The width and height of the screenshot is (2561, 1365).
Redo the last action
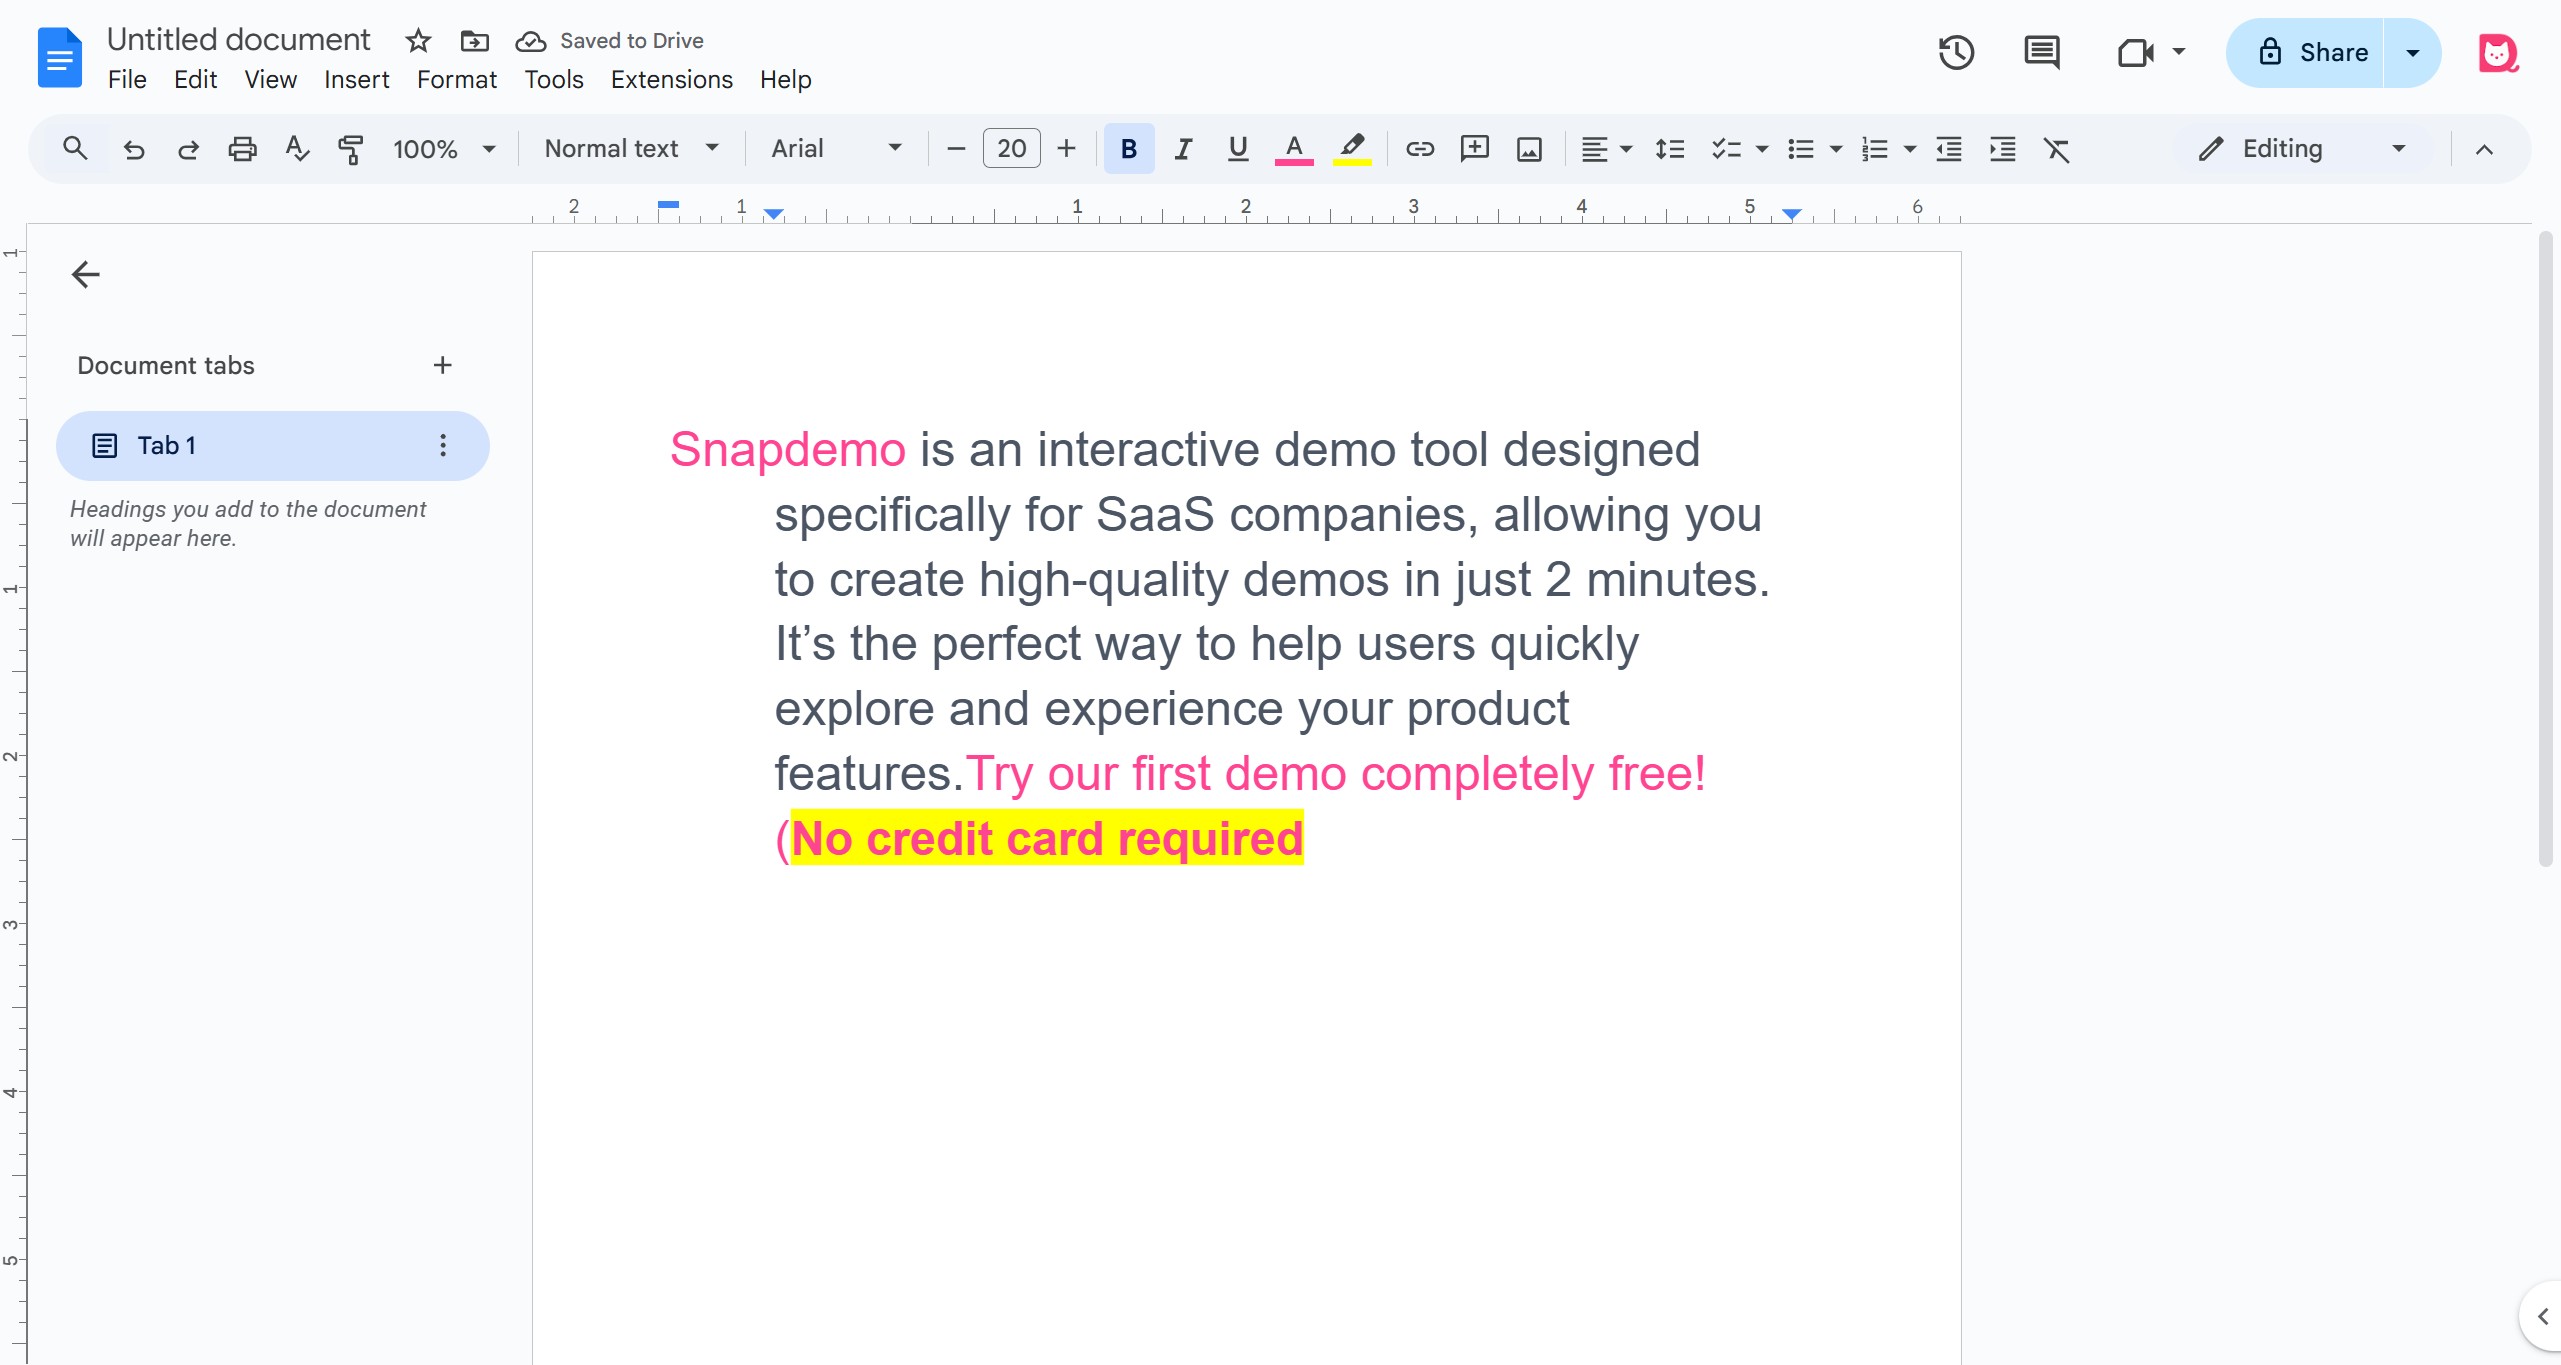tap(188, 149)
